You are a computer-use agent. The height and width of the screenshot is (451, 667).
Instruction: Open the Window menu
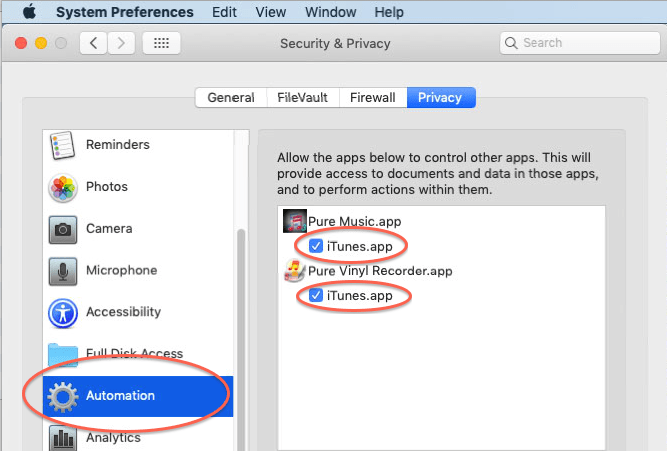click(x=331, y=12)
